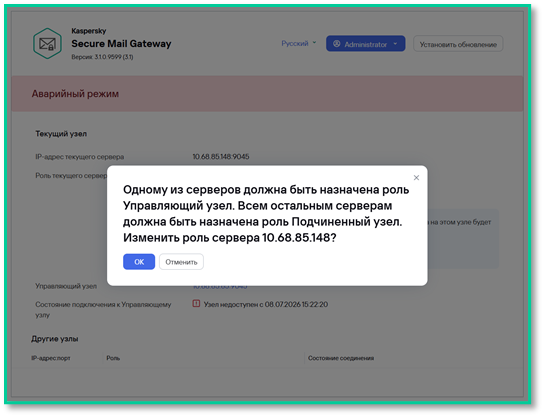Screen dimensions: 544x417
Task: Open the Administrator account menu
Action: pyautogui.click(x=365, y=44)
